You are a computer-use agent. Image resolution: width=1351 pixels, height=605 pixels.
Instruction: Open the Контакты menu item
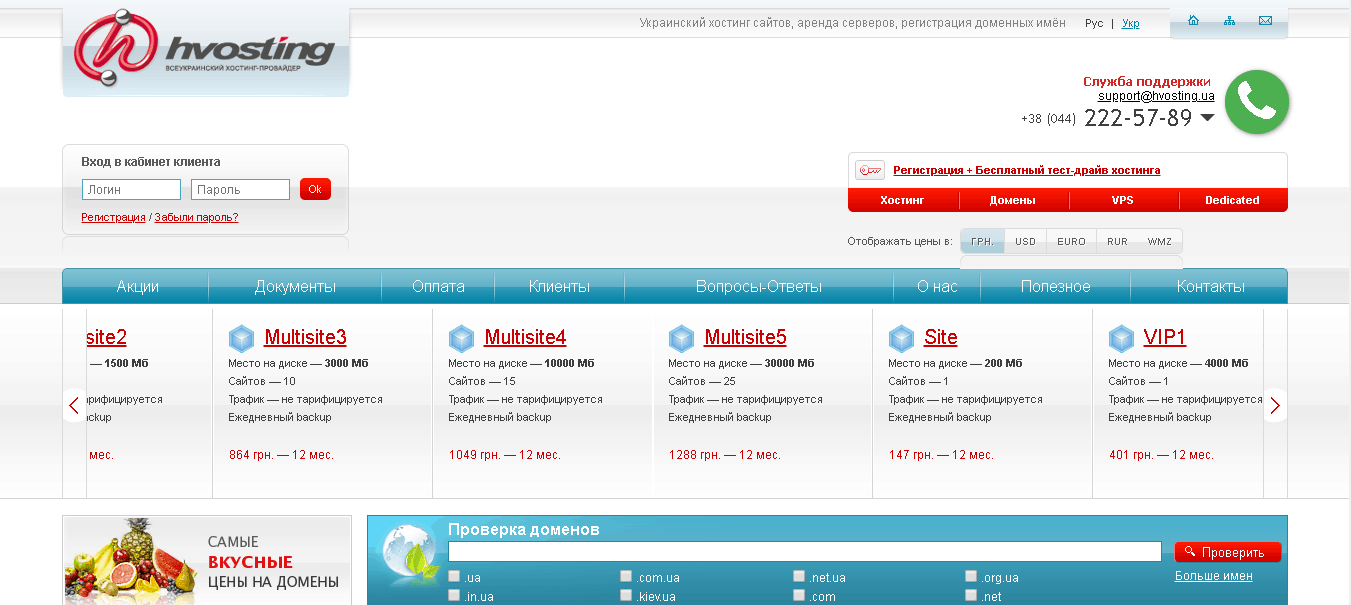coord(1210,286)
